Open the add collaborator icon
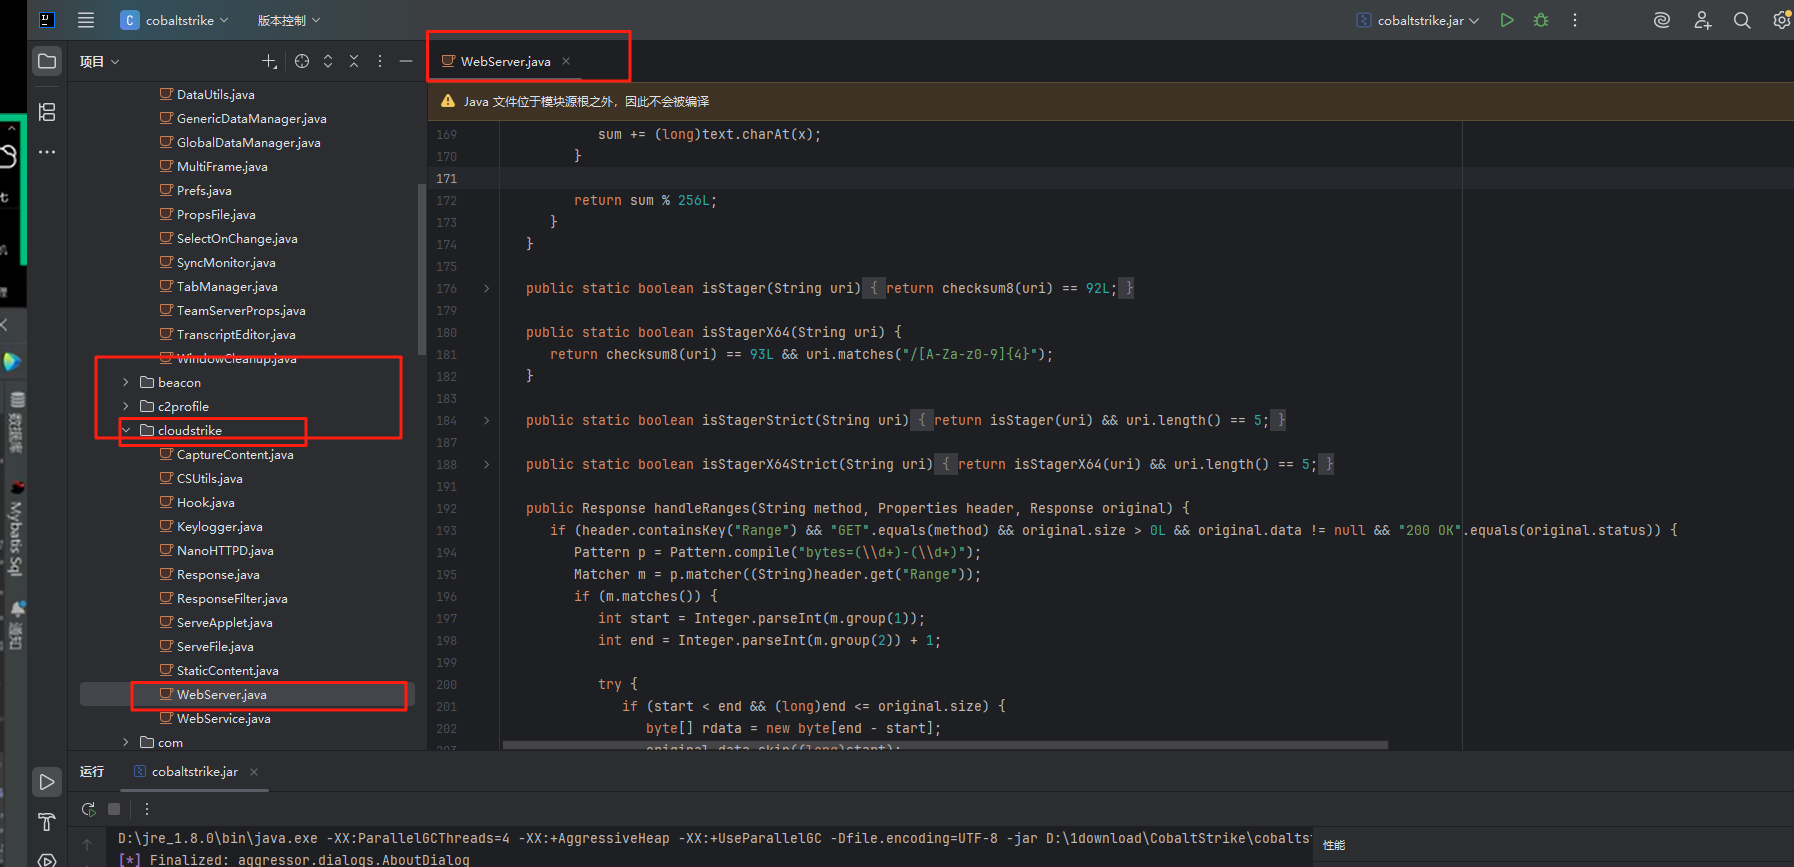The width and height of the screenshot is (1794, 867). point(1702,20)
